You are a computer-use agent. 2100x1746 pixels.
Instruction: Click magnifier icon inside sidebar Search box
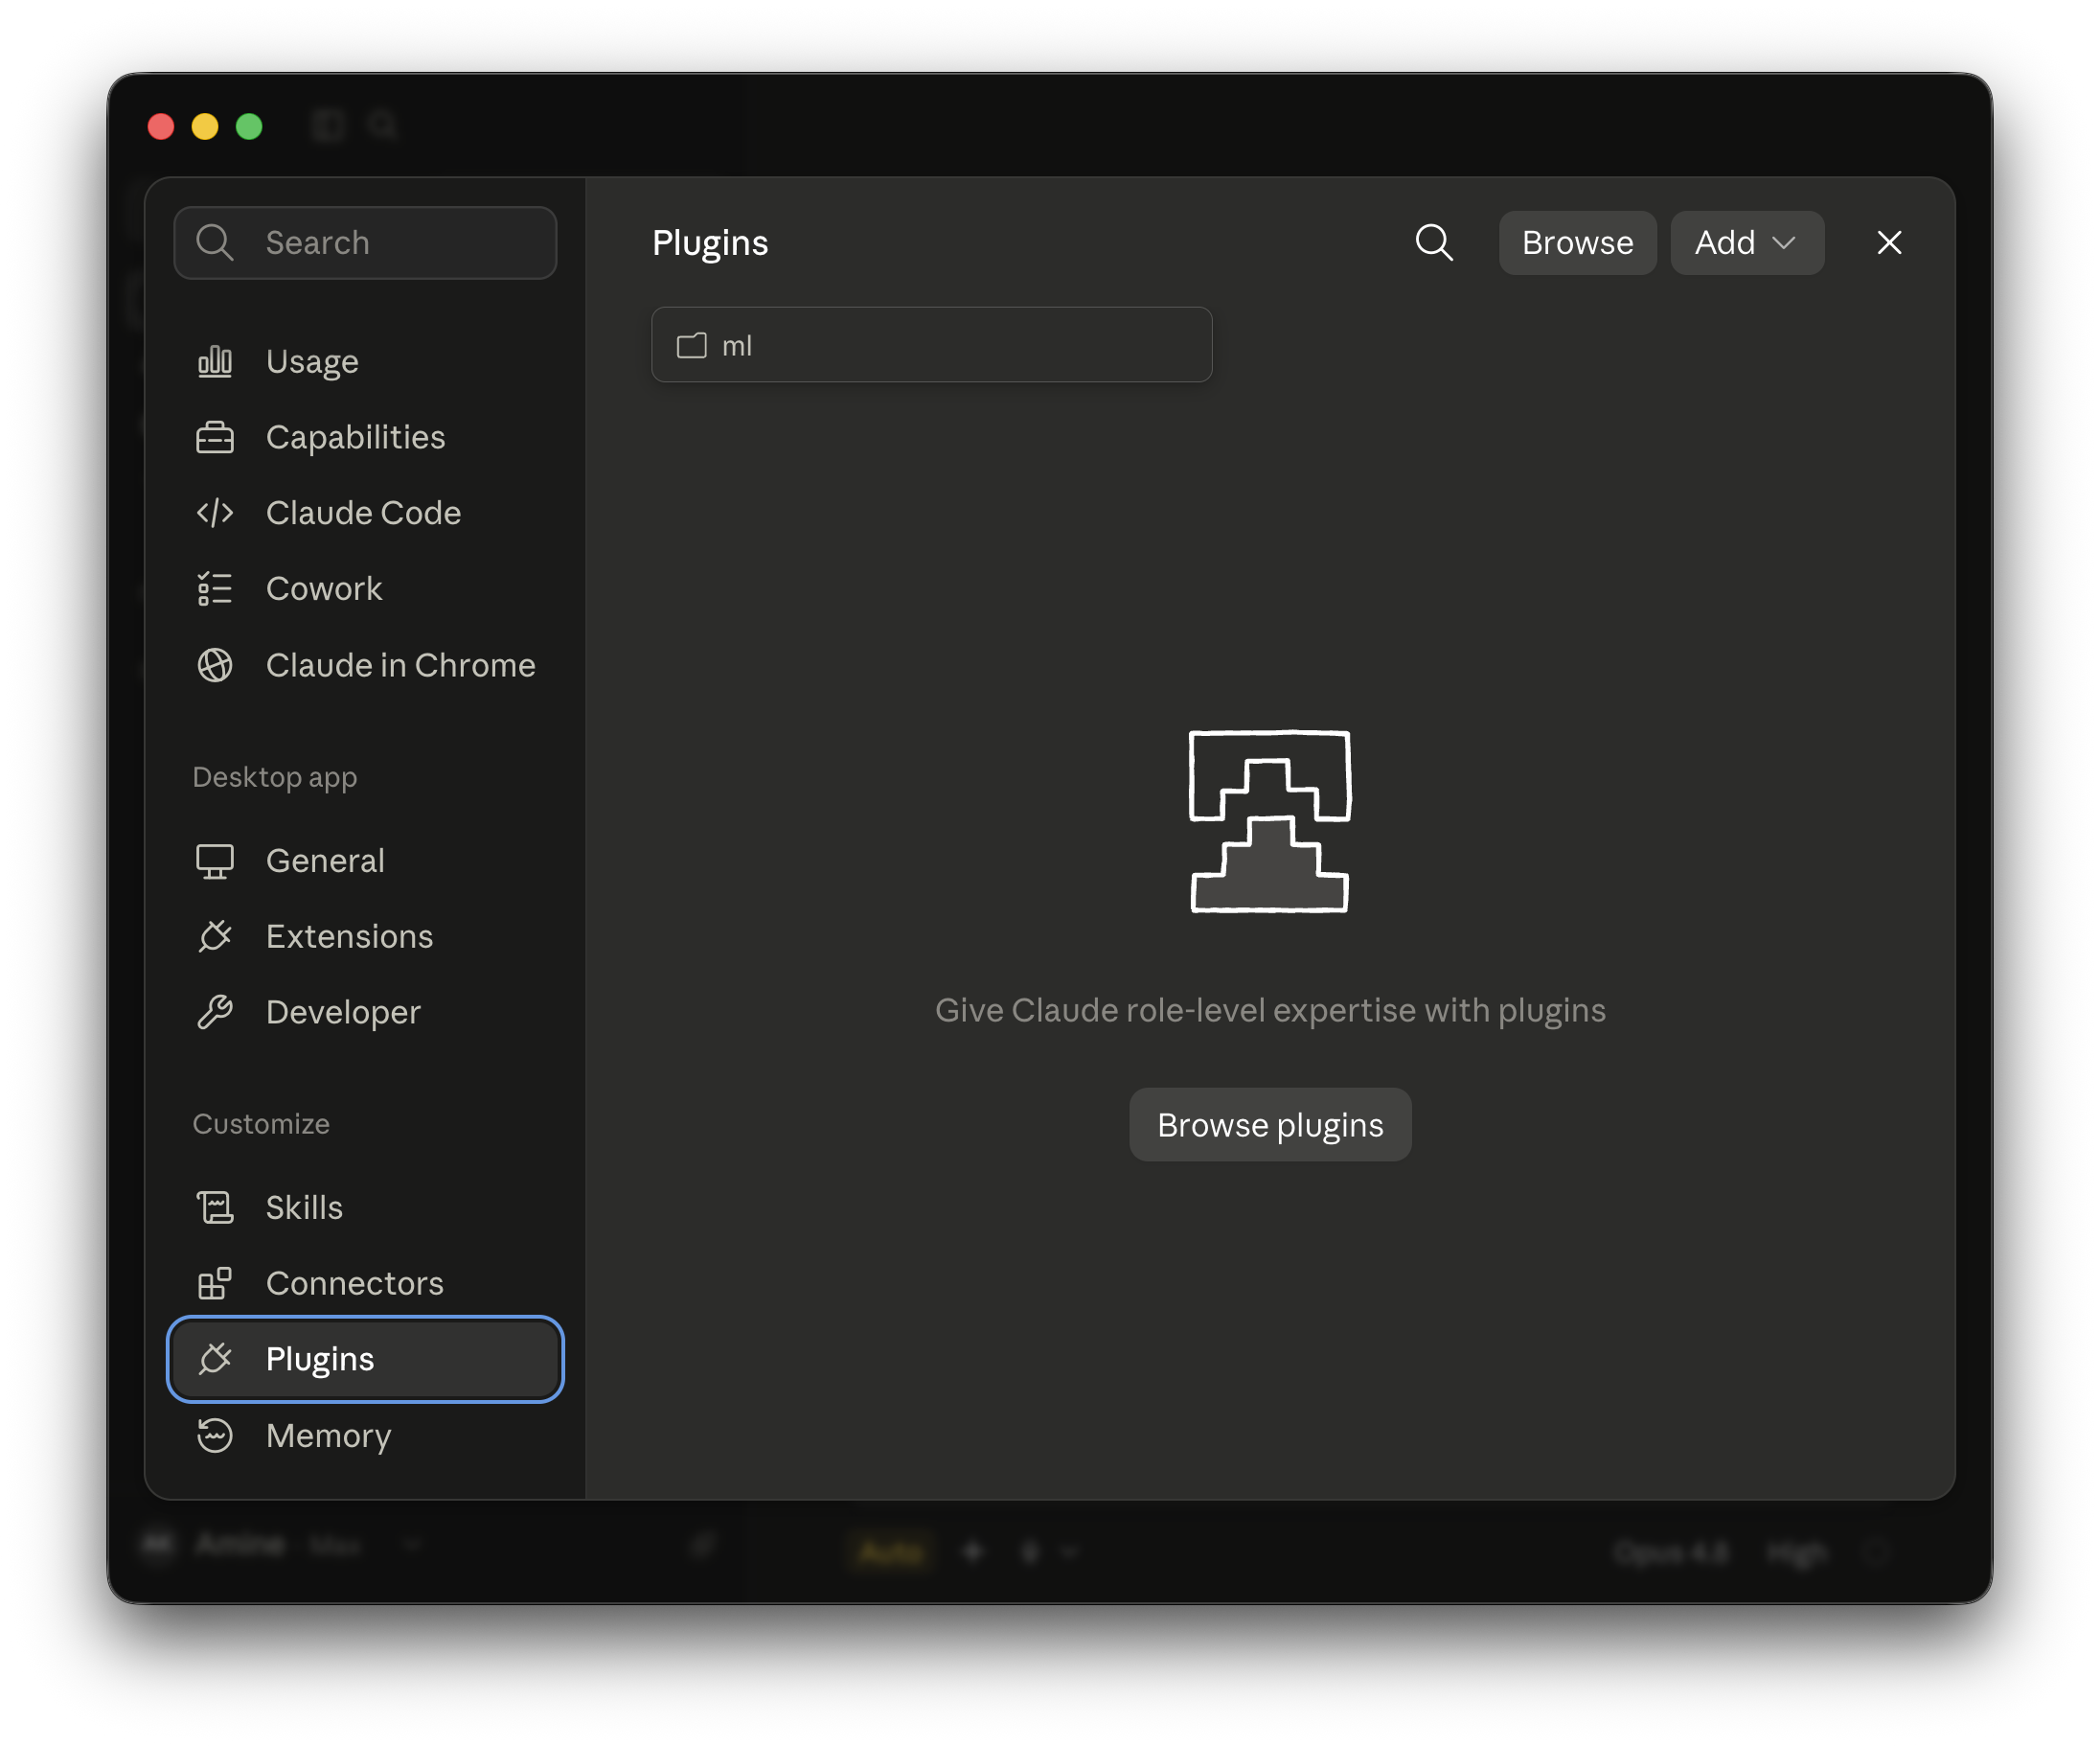[x=215, y=242]
